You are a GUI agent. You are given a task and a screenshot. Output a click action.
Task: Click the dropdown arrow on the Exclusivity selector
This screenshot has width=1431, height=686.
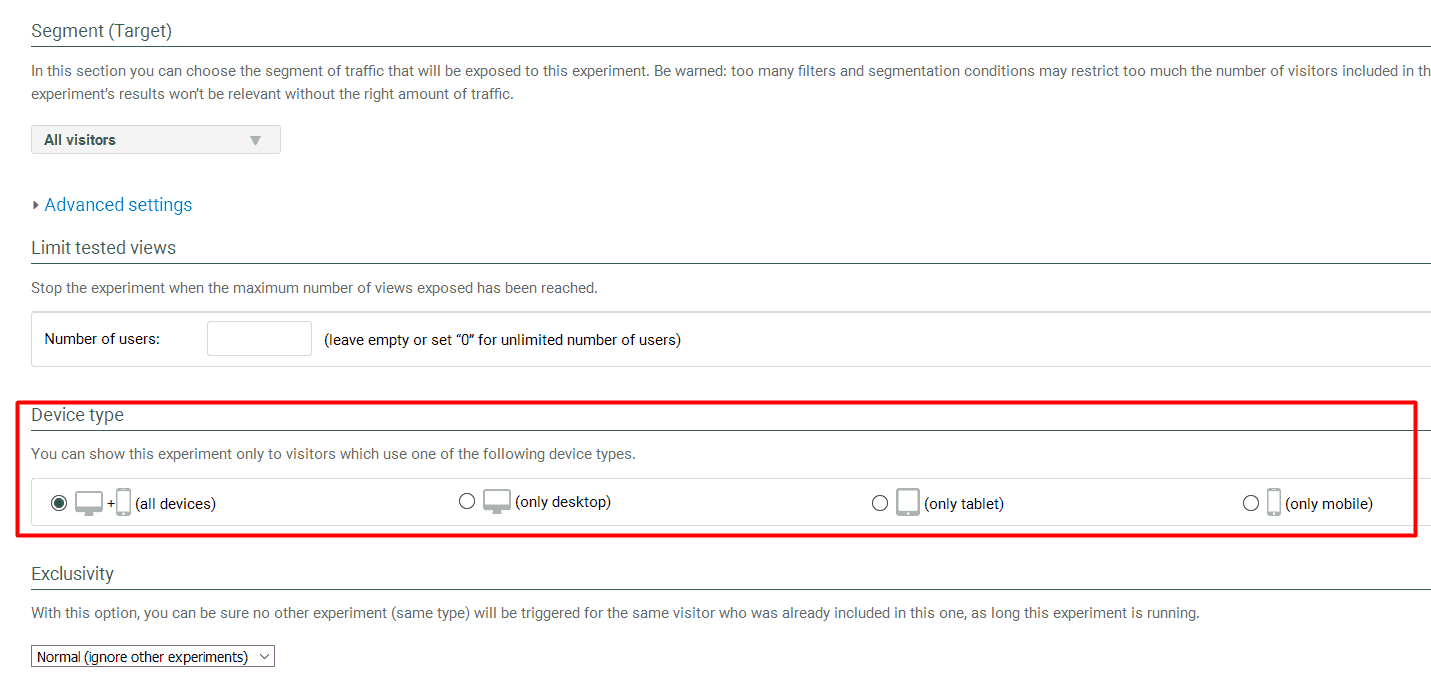[264, 656]
